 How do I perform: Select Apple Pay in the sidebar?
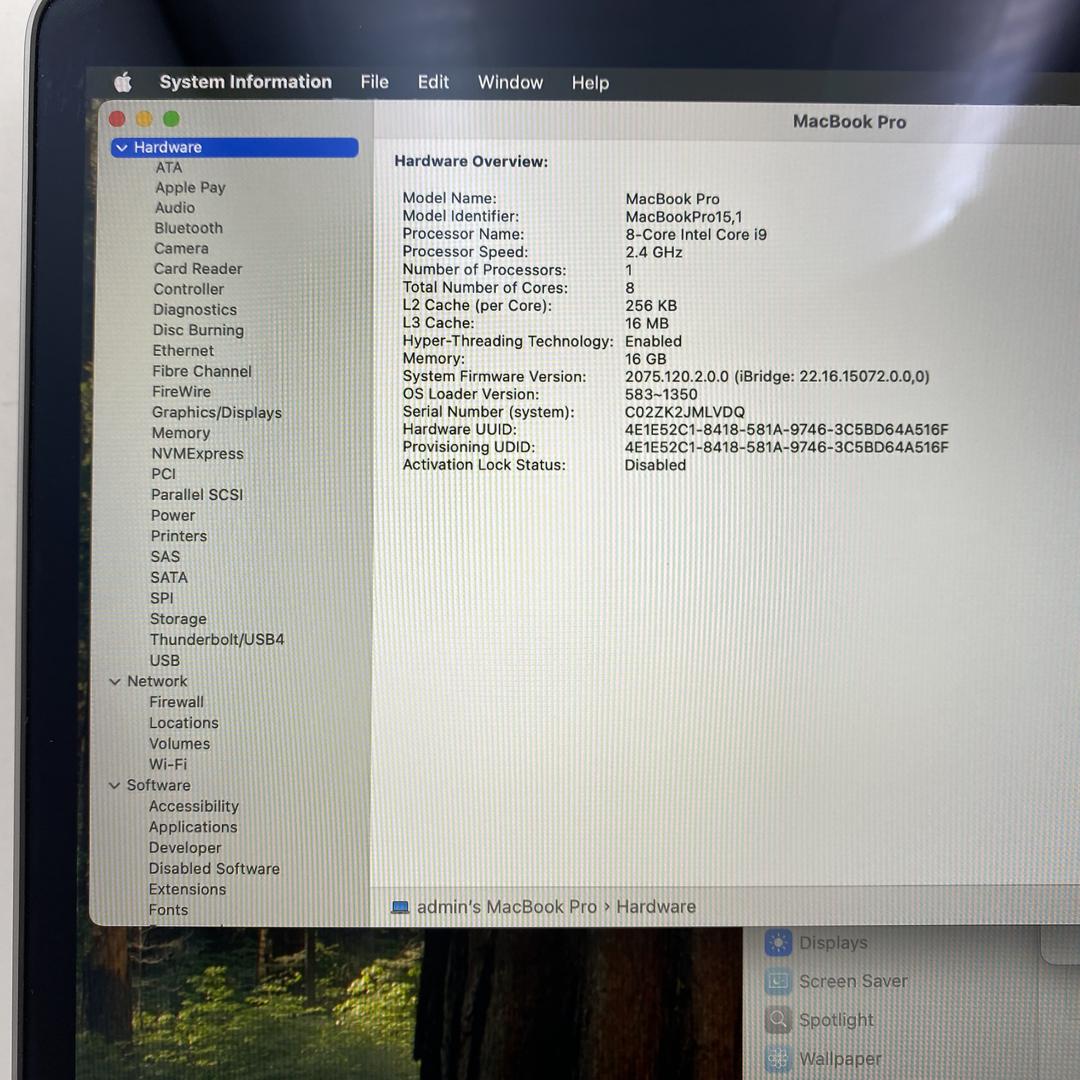coord(190,187)
